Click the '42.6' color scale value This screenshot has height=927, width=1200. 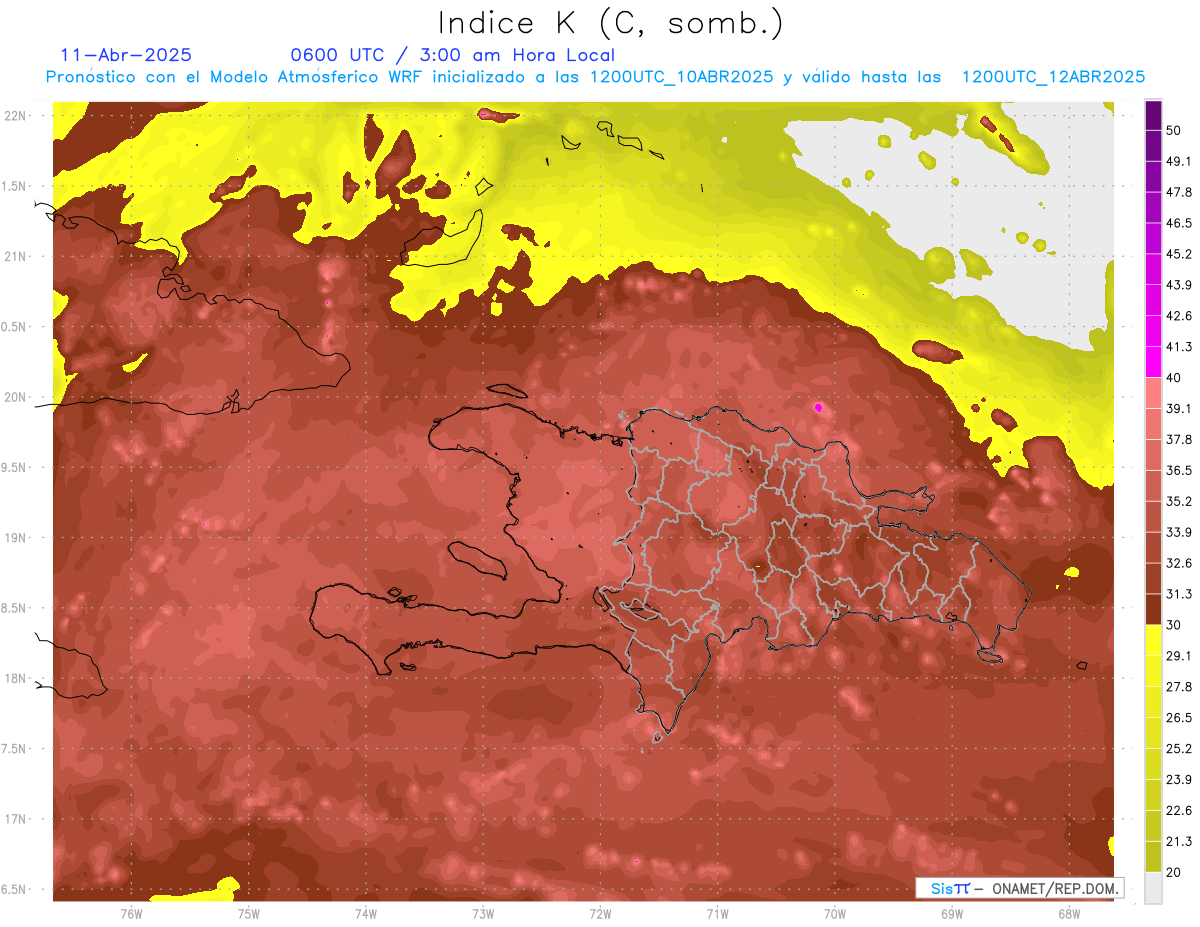pos(1179,316)
